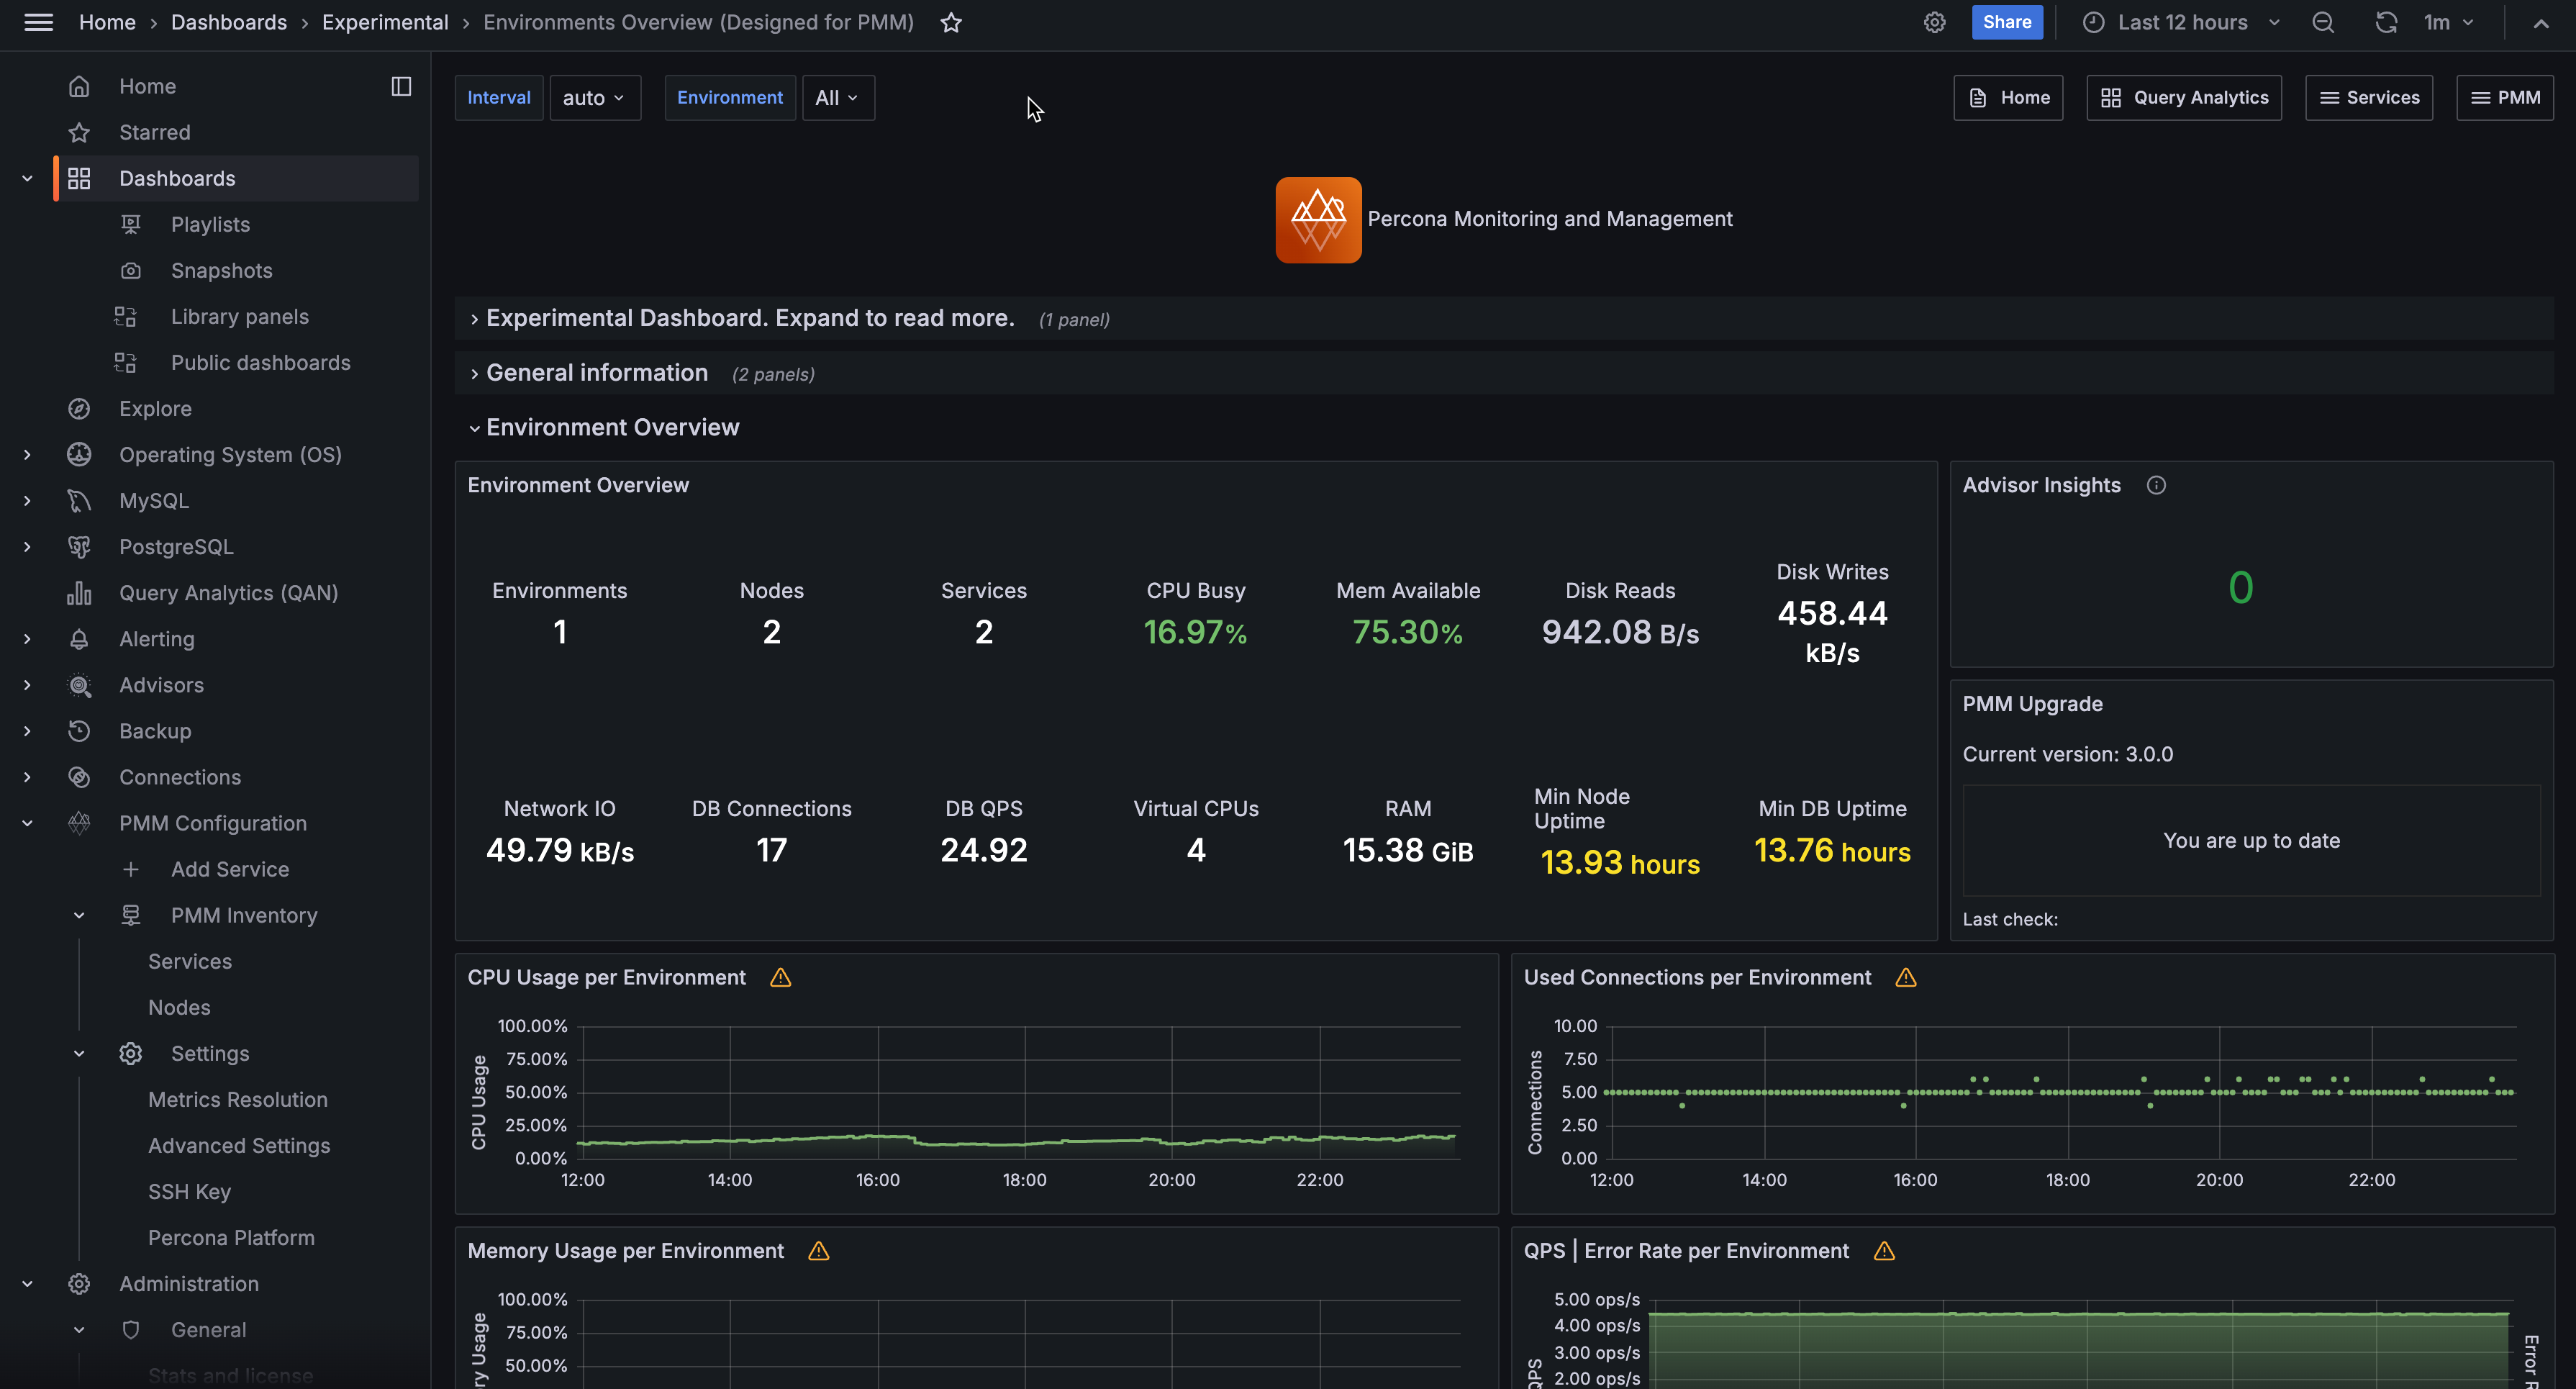Open the Interval auto dropdown
The height and width of the screenshot is (1389, 2576).
(594, 98)
